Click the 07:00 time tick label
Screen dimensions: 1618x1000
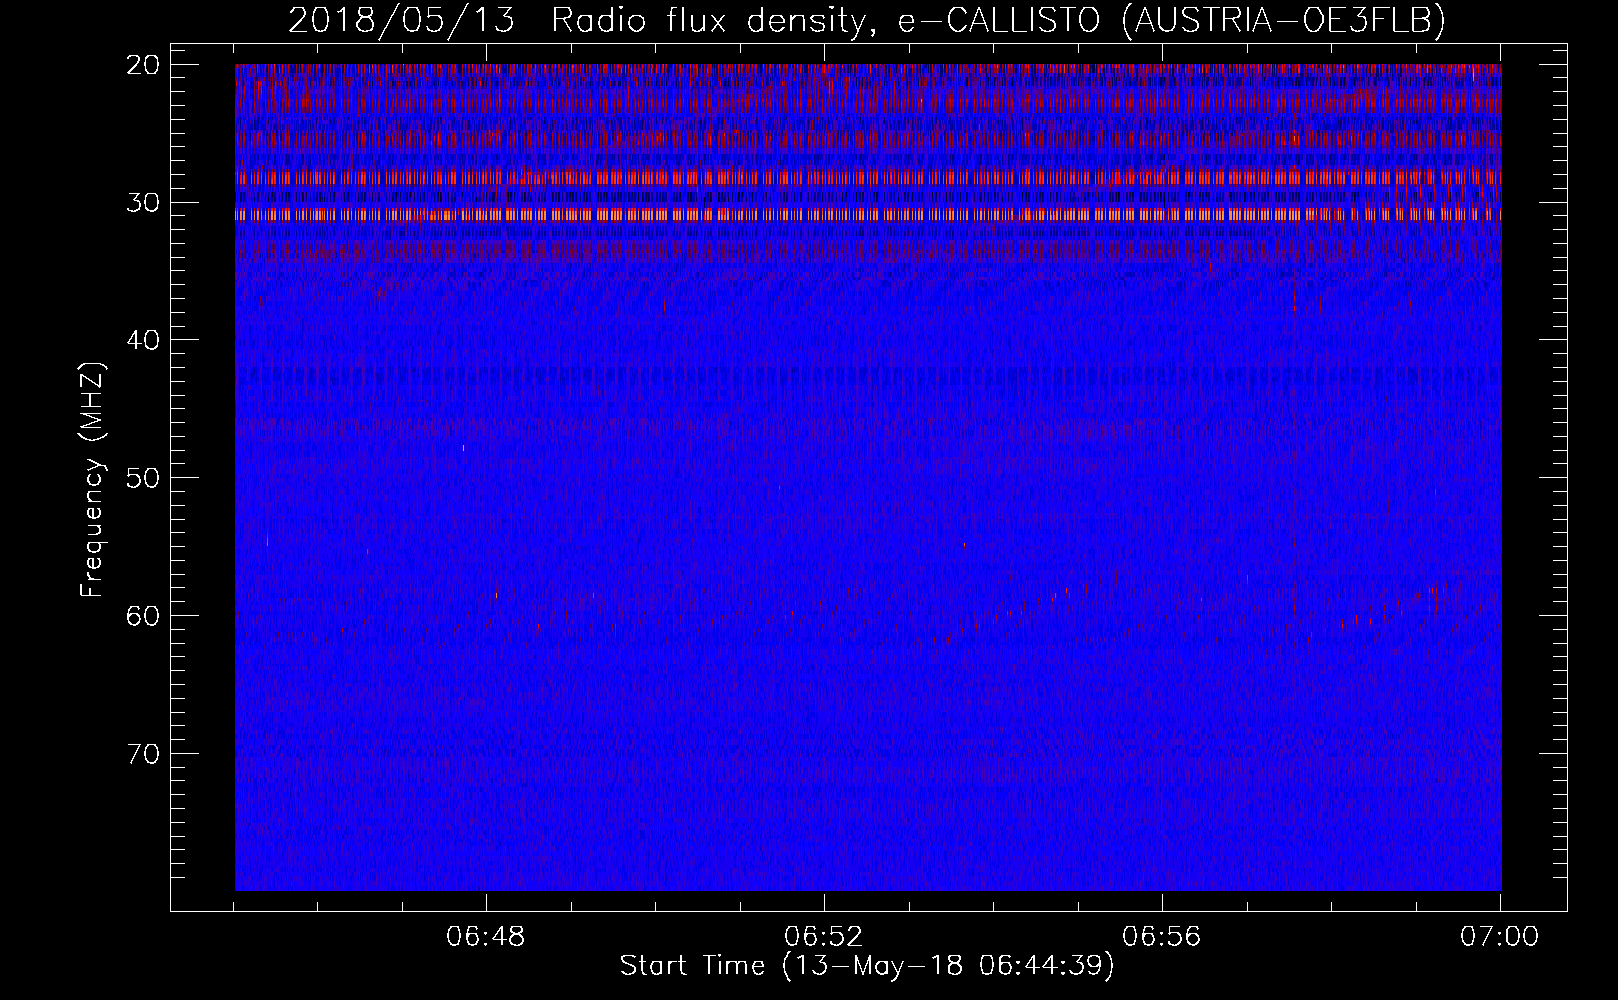(x=1501, y=937)
